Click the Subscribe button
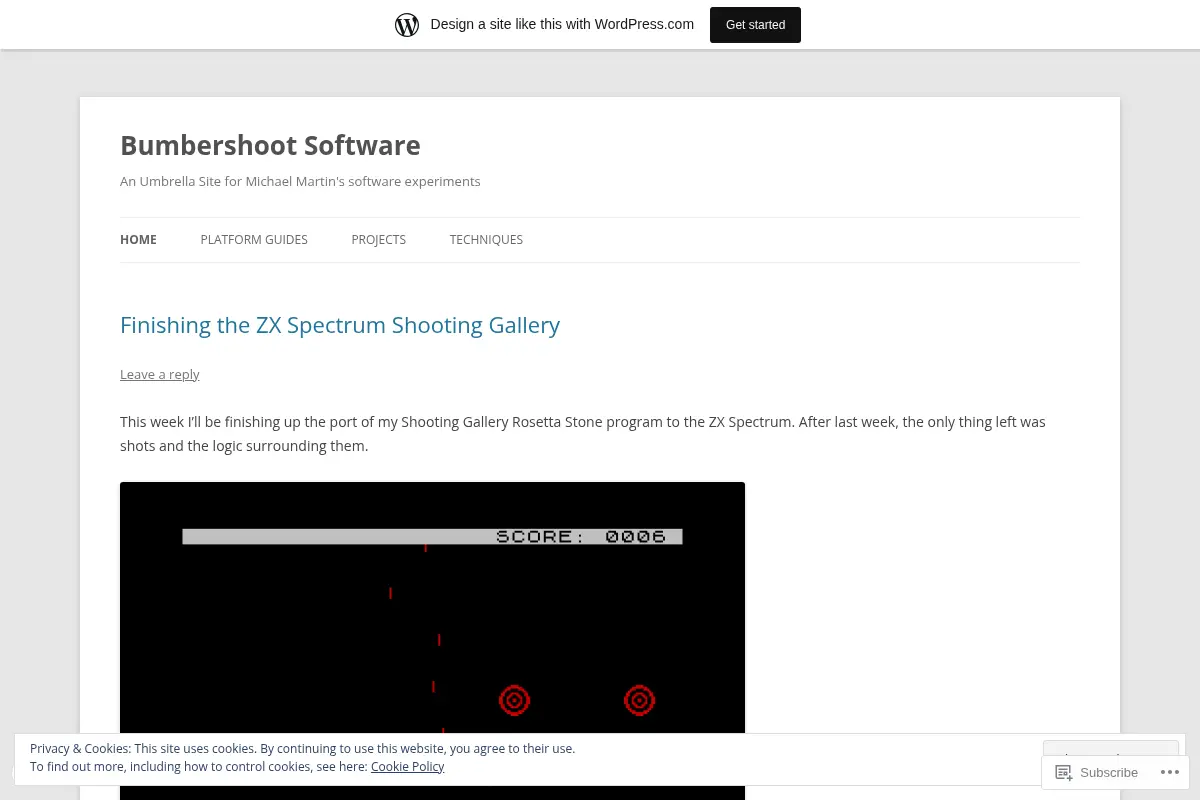 point(1097,772)
